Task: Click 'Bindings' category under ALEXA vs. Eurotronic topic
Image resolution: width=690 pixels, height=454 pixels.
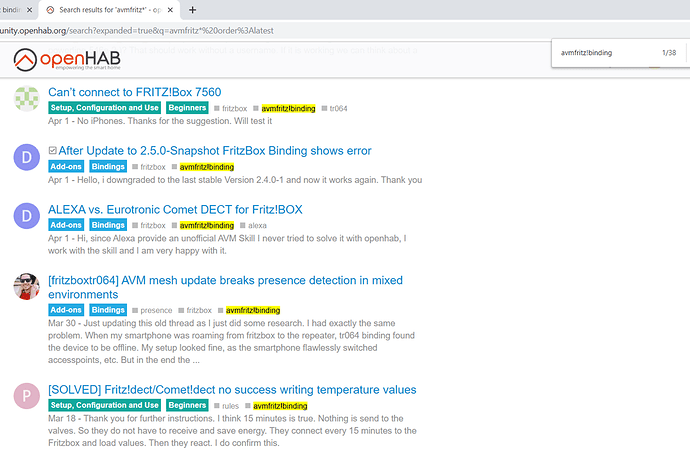Action: coord(108,225)
